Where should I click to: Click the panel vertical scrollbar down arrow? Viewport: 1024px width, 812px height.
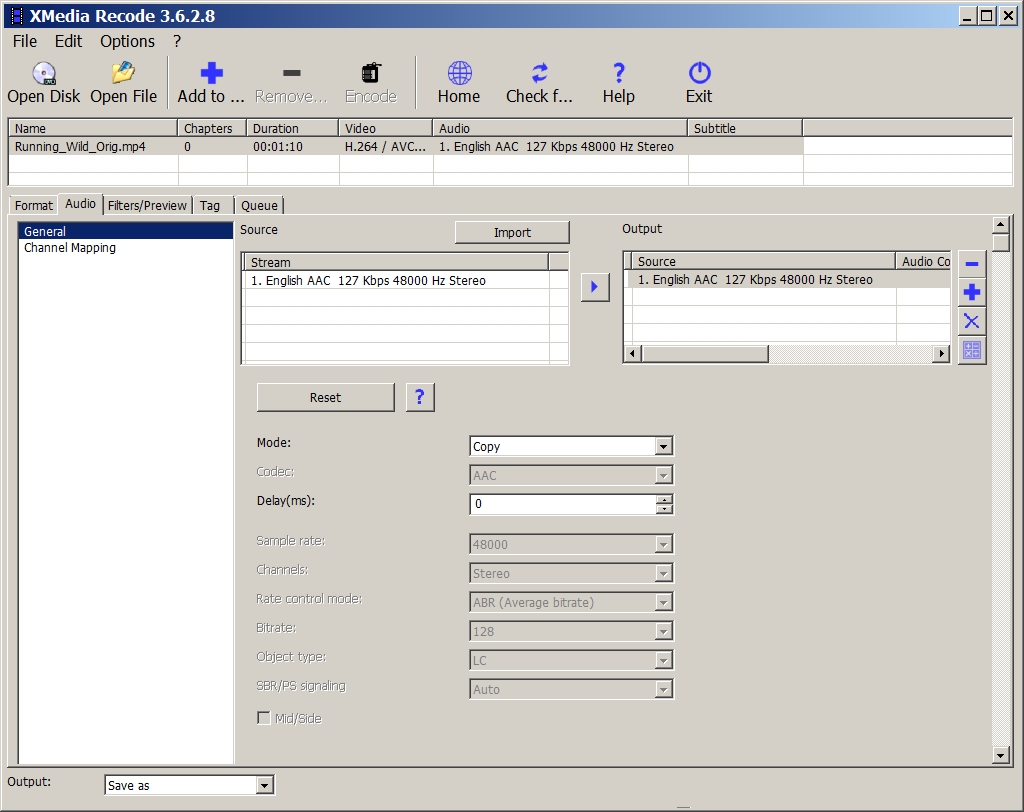coord(1000,756)
